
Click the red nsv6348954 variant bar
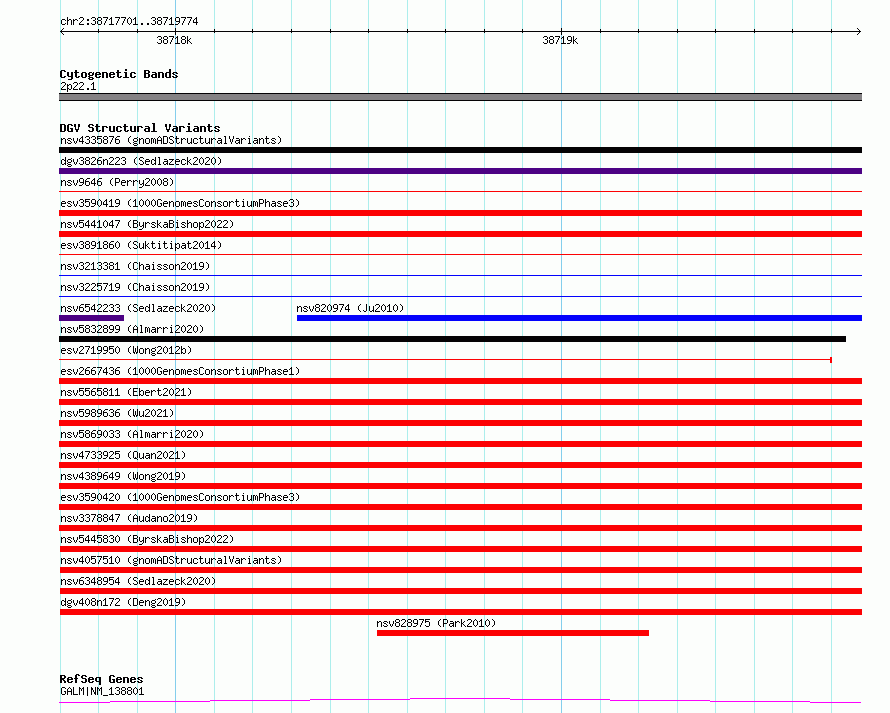pyautogui.click(x=460, y=591)
